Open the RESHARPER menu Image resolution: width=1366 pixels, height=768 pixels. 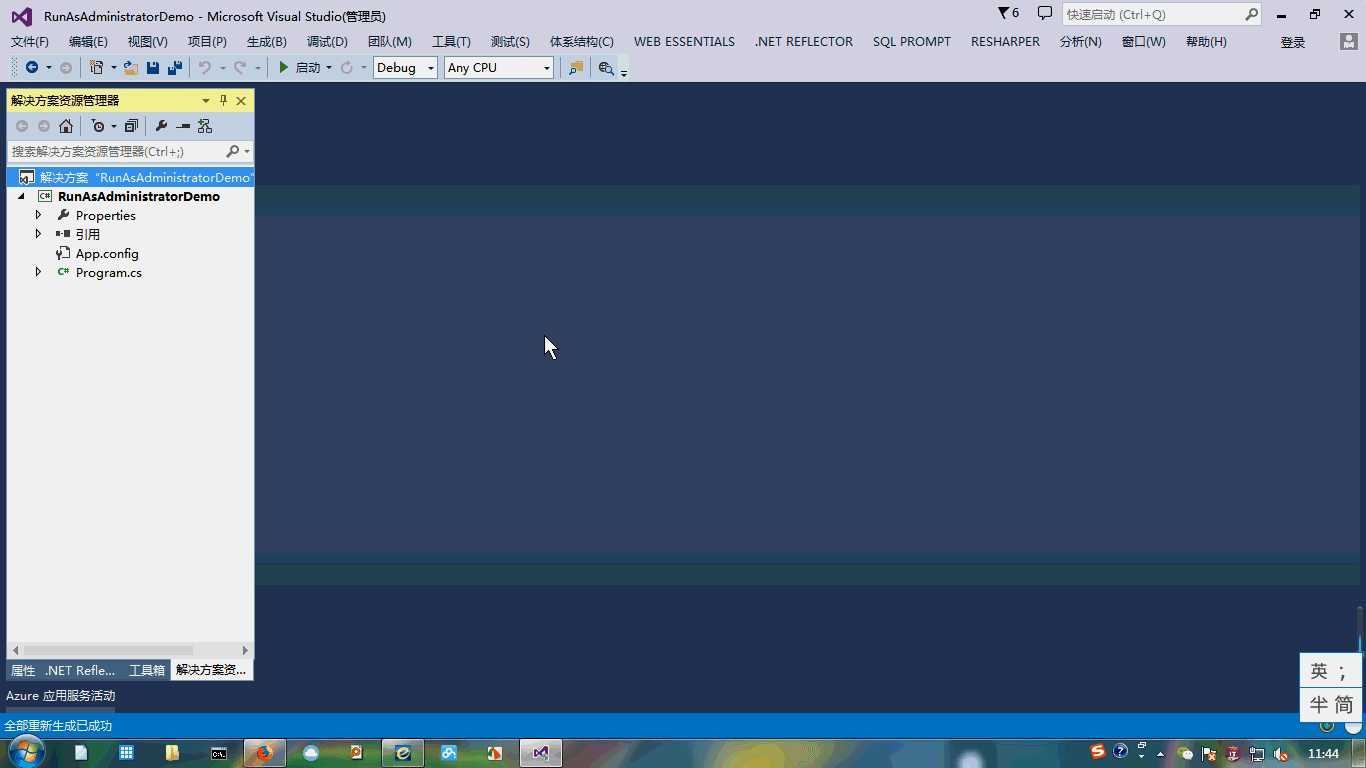[x=1005, y=42]
